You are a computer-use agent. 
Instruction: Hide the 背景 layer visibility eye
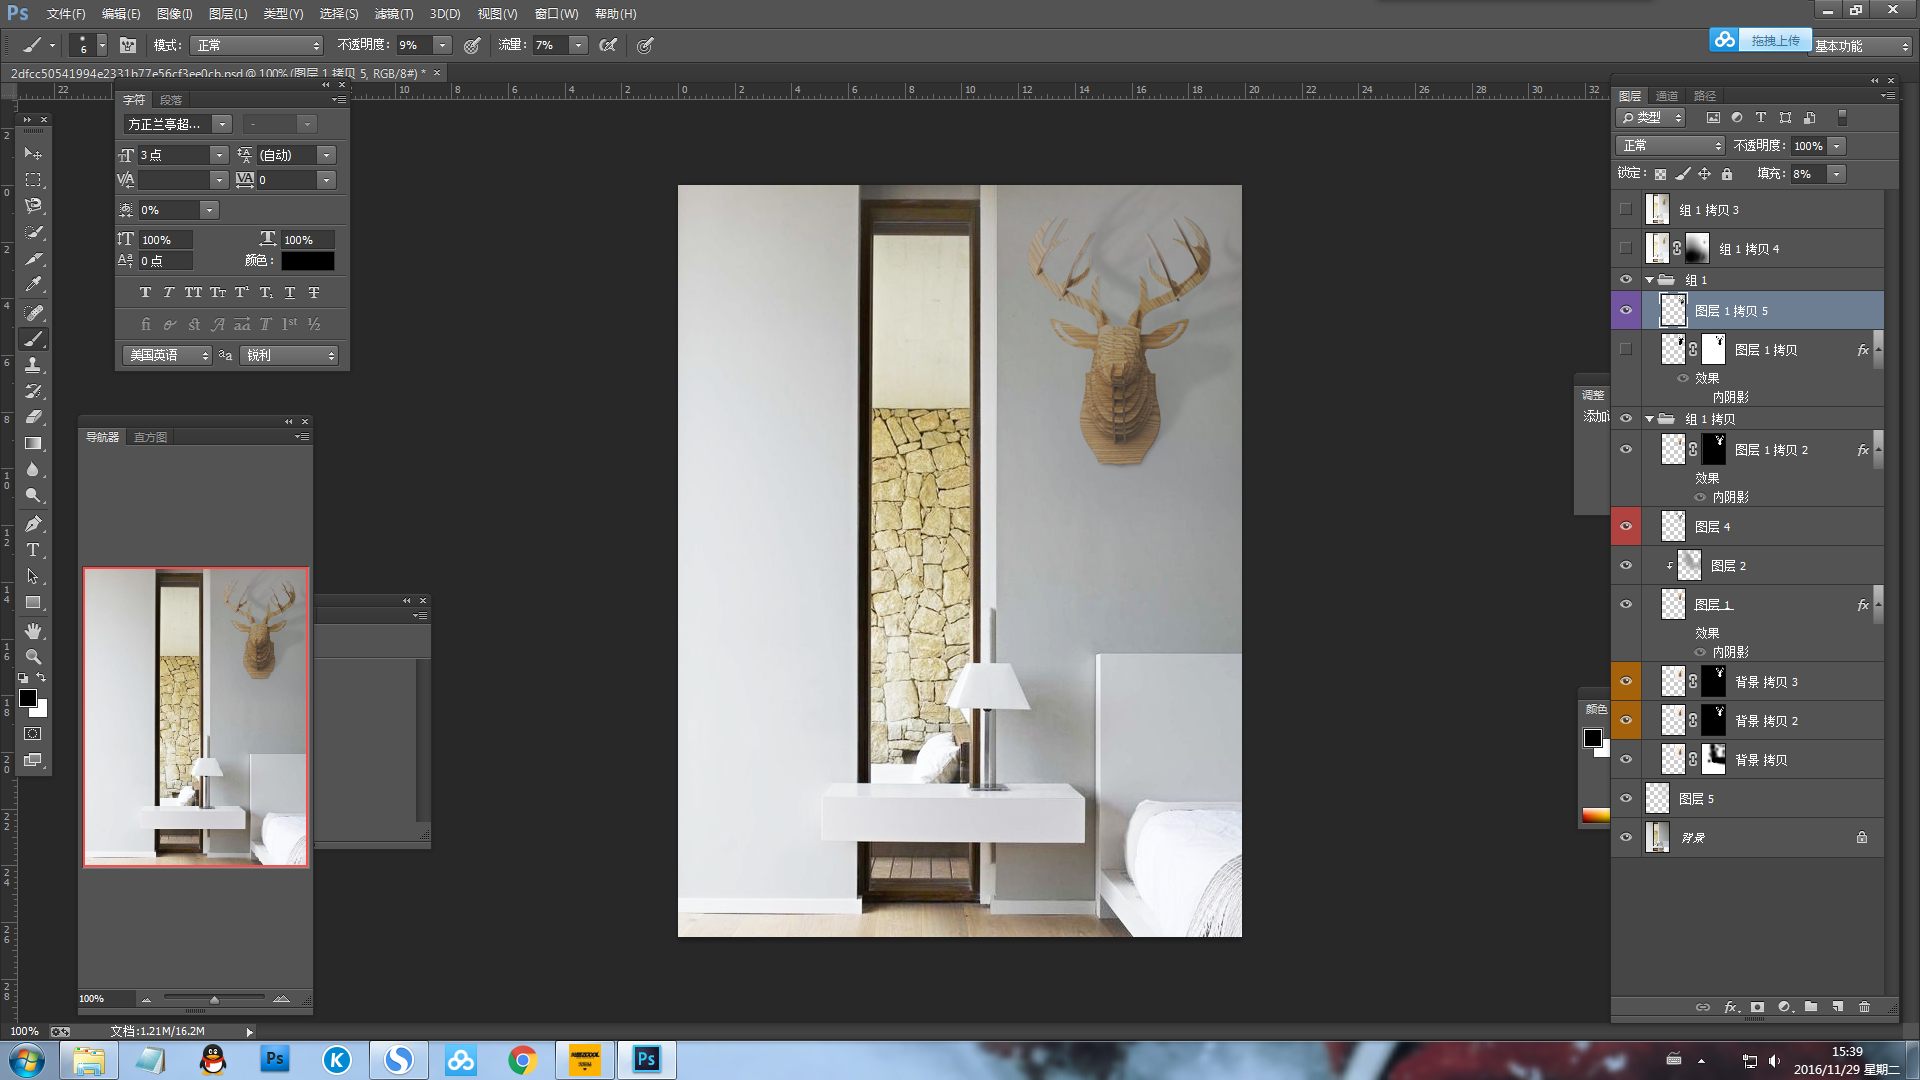click(1626, 838)
